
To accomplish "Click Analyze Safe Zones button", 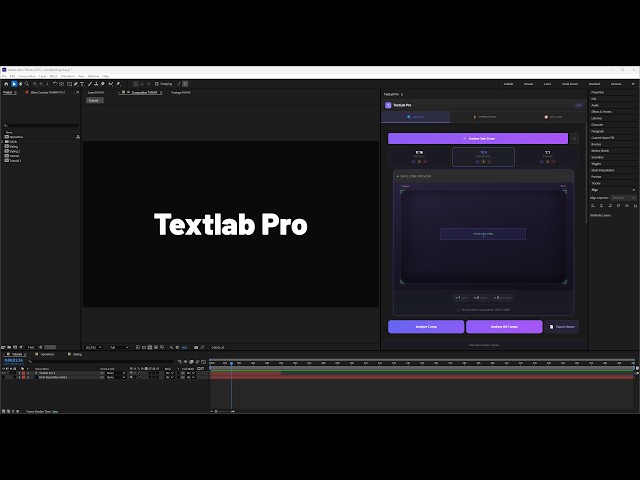I will (478, 139).
